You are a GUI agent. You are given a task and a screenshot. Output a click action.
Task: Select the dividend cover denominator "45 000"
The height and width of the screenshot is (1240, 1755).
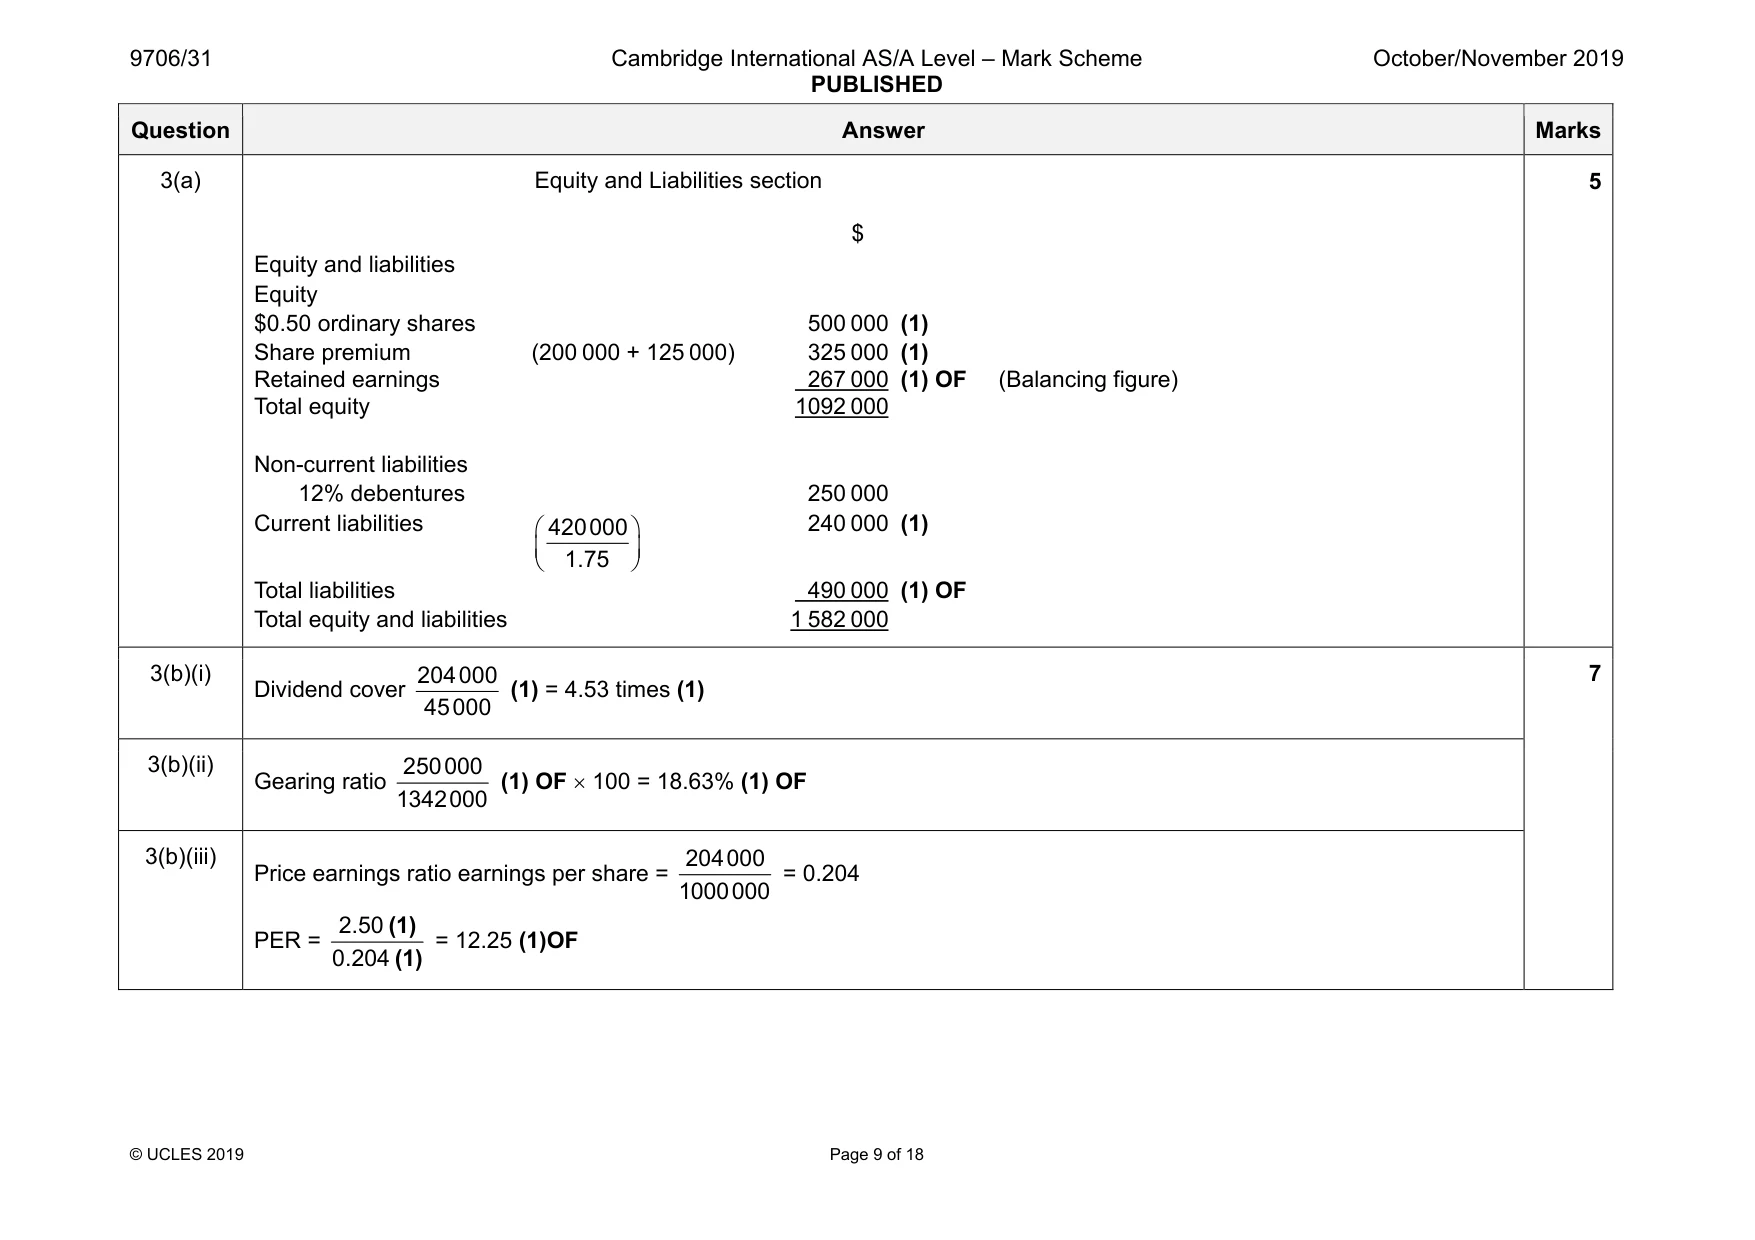click(x=457, y=708)
